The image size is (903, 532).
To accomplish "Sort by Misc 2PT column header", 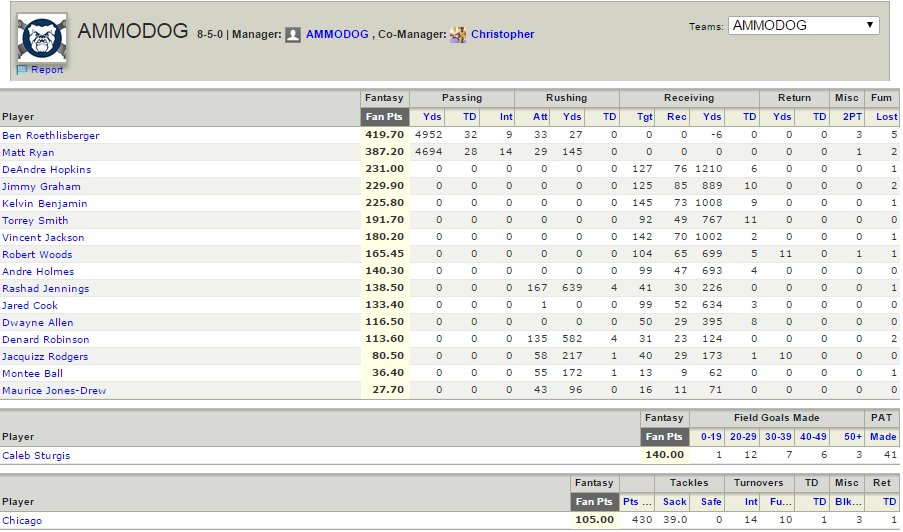I will [853, 117].
